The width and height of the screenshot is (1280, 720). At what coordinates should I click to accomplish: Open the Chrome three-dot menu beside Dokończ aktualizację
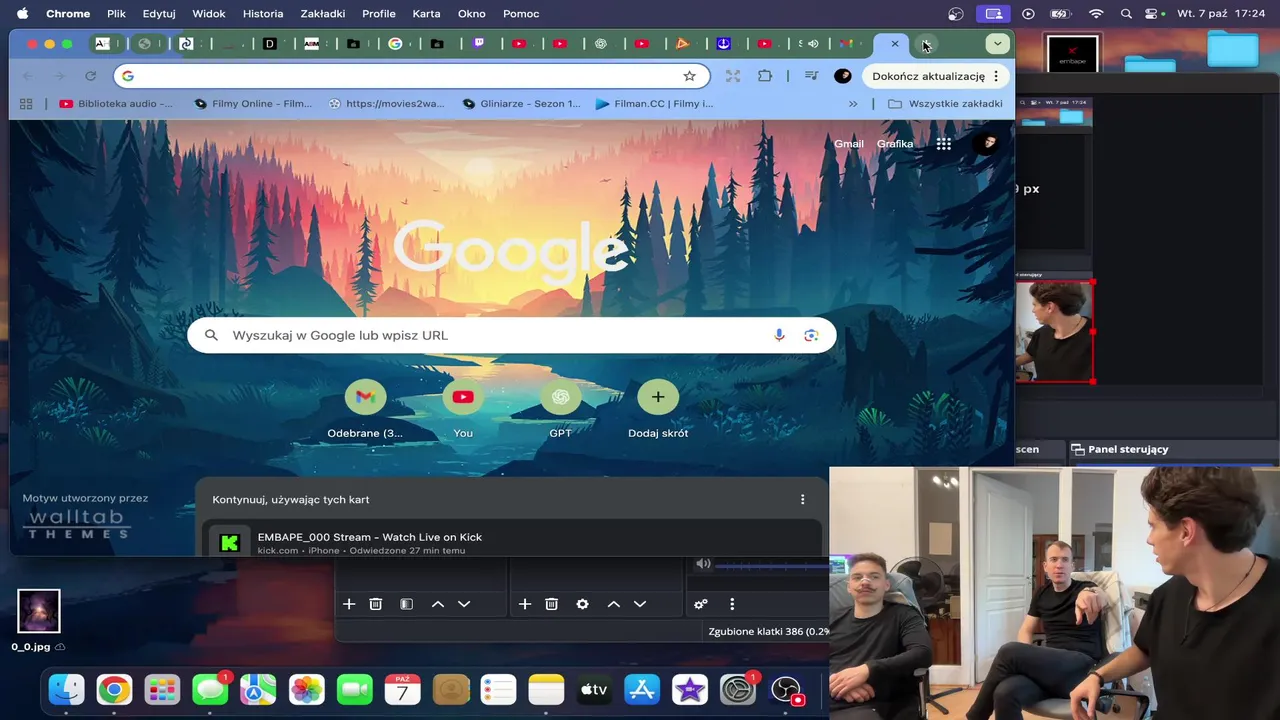(x=996, y=76)
